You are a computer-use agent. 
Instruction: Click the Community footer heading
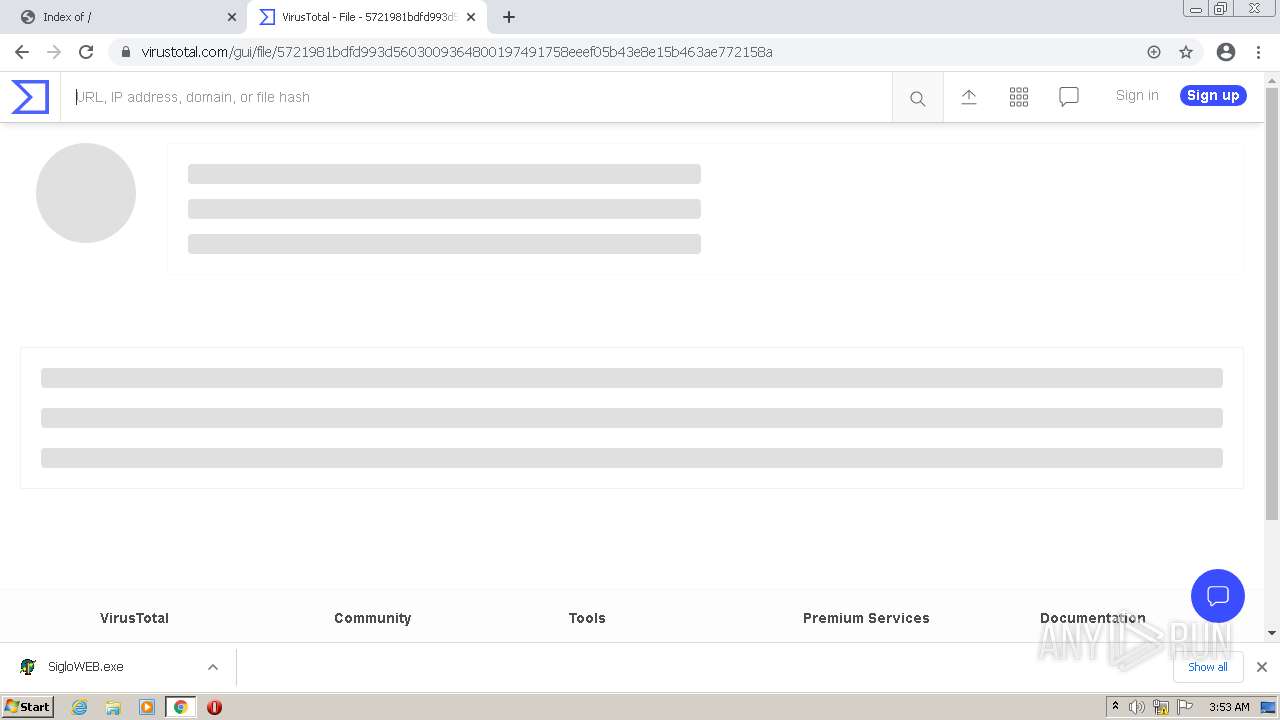coord(372,618)
